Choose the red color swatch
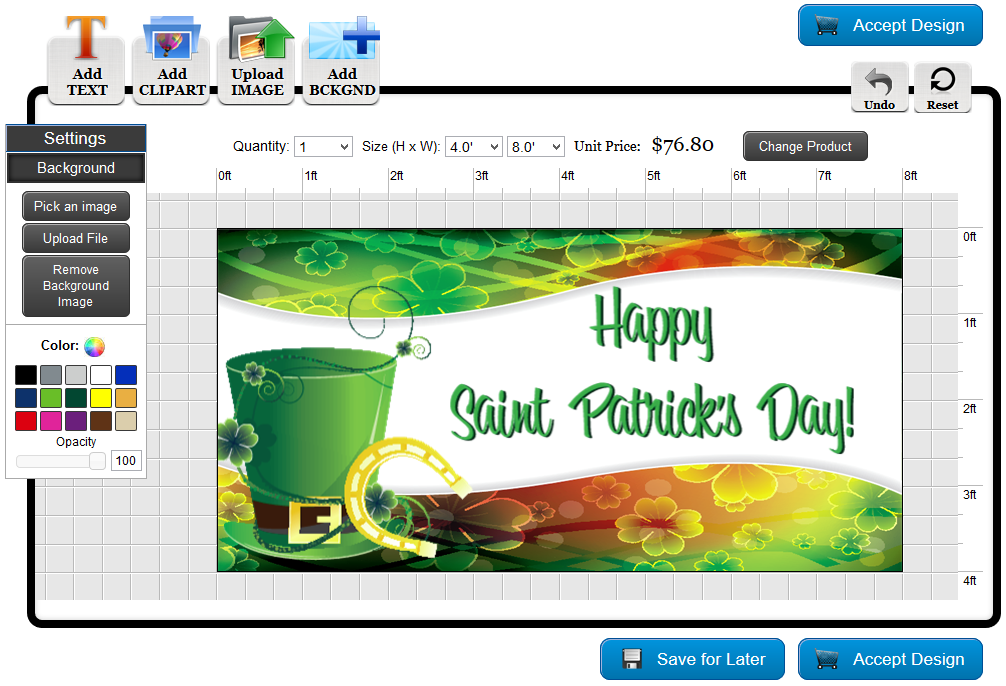The image size is (1006, 686). tap(26, 421)
